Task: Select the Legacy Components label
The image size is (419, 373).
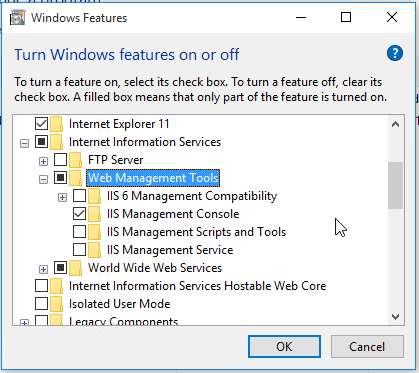Action: point(123,321)
